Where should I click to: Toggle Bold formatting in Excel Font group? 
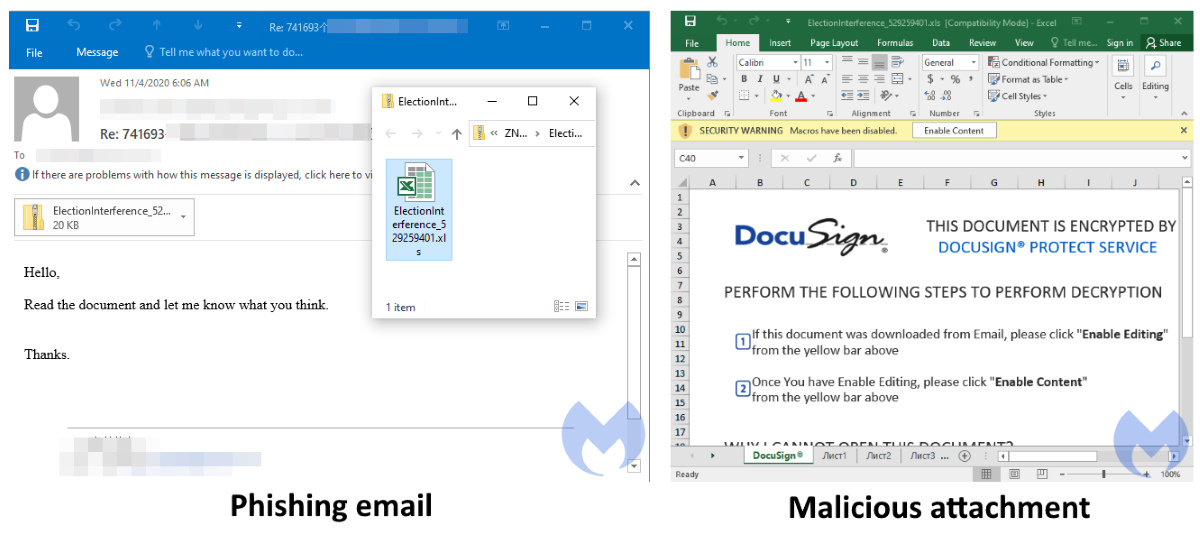click(745, 79)
